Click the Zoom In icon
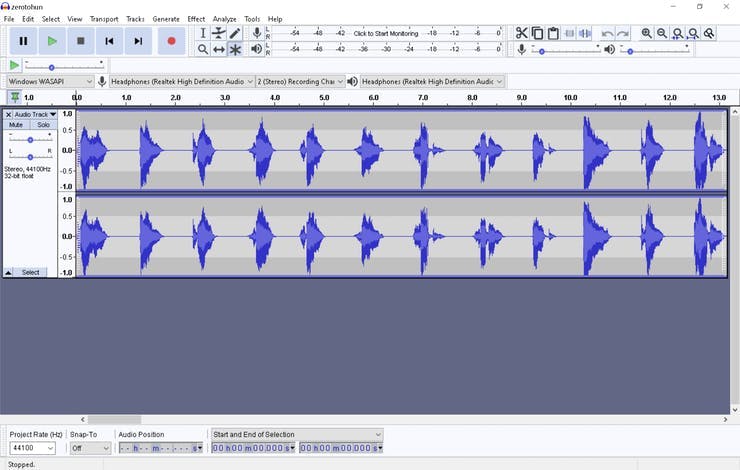This screenshot has width=740, height=470. [646, 33]
